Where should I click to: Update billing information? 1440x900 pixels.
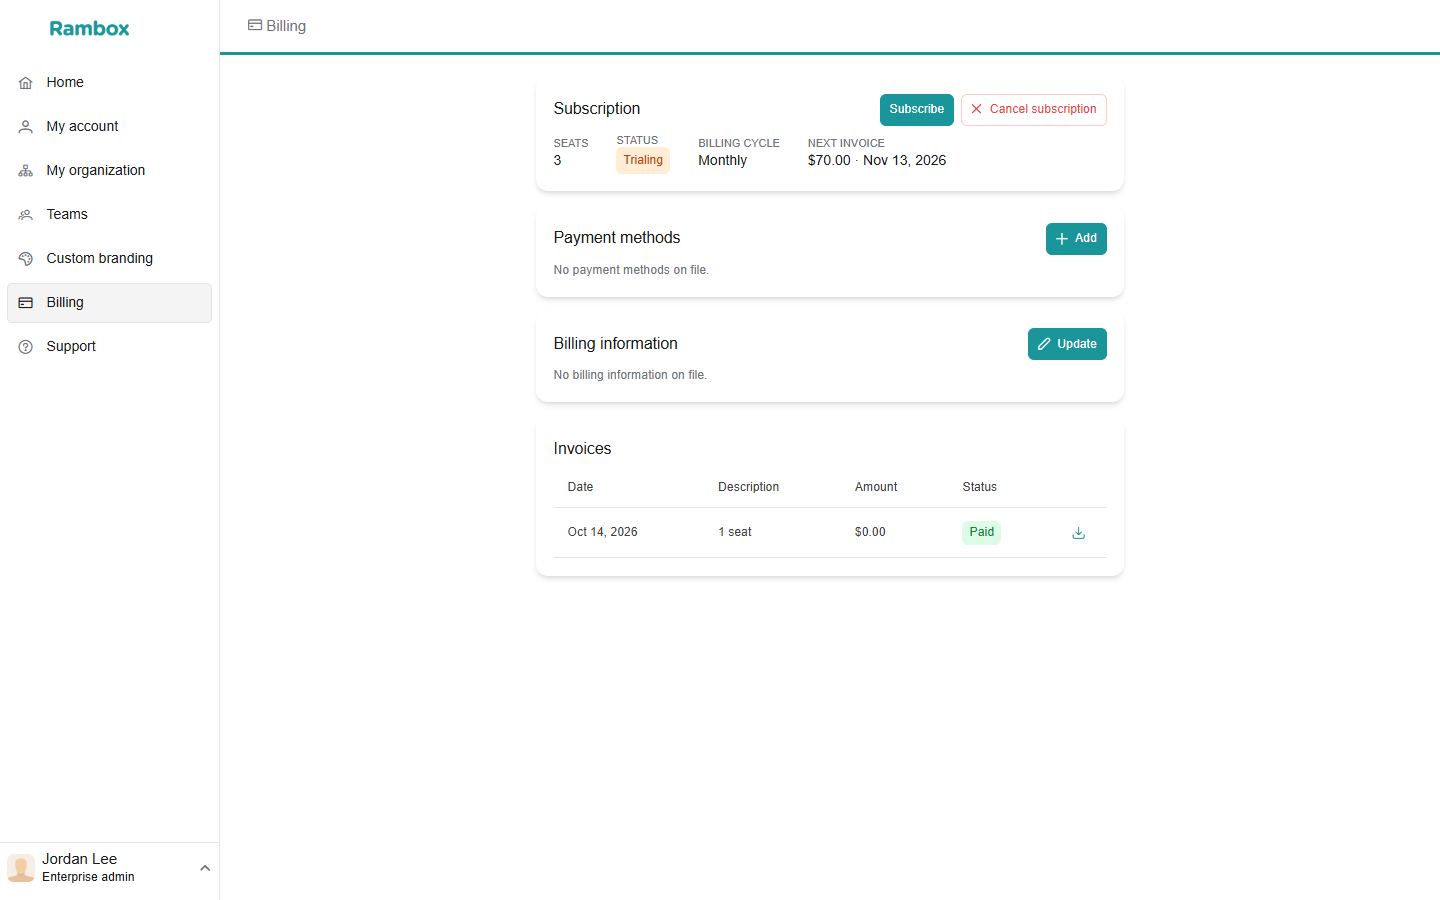click(x=1067, y=344)
